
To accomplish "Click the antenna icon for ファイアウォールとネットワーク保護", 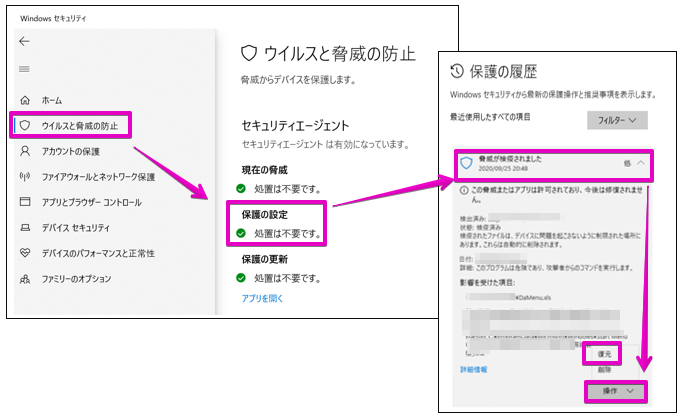I will [x=25, y=176].
